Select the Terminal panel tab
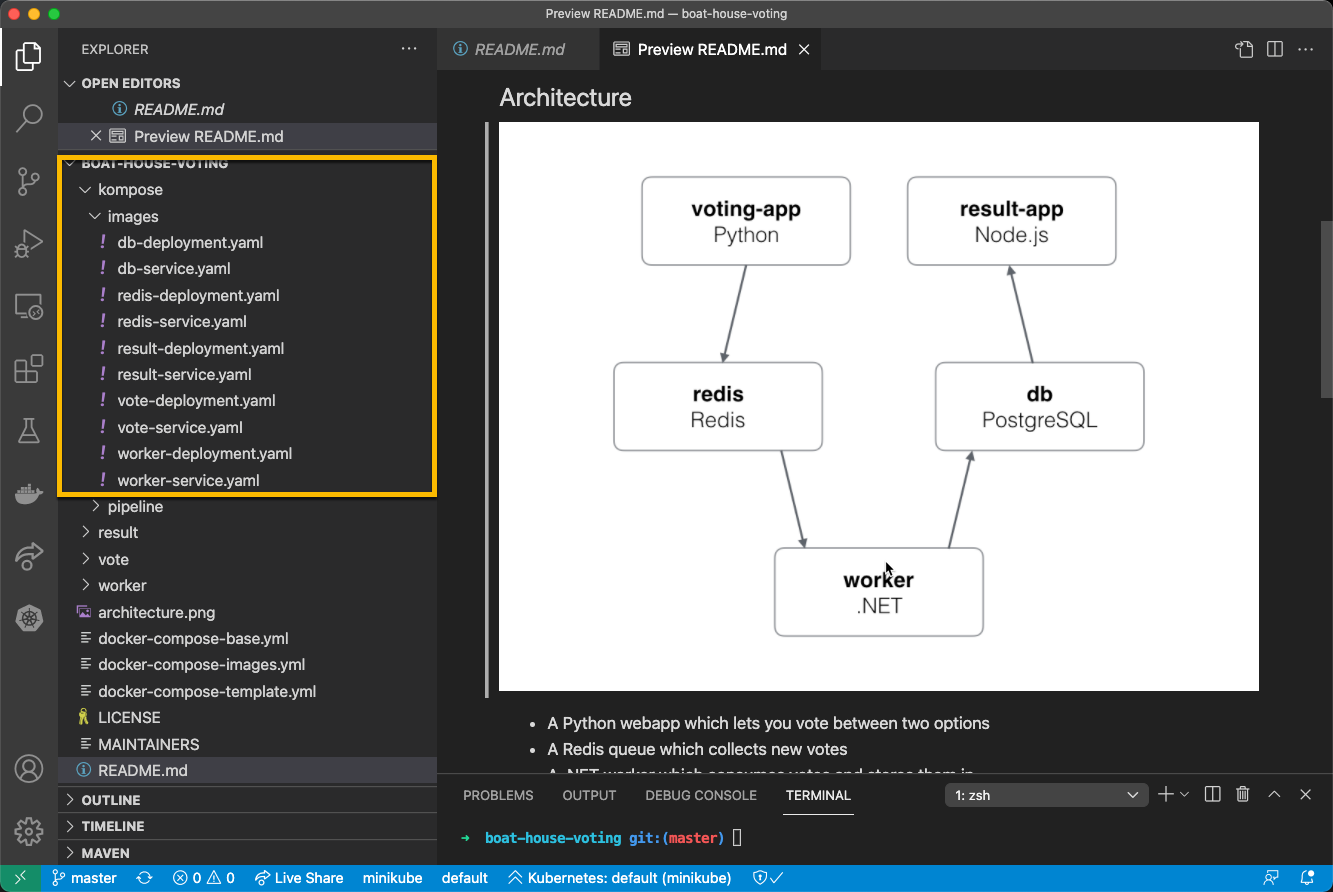Image resolution: width=1333 pixels, height=892 pixels. (818, 795)
